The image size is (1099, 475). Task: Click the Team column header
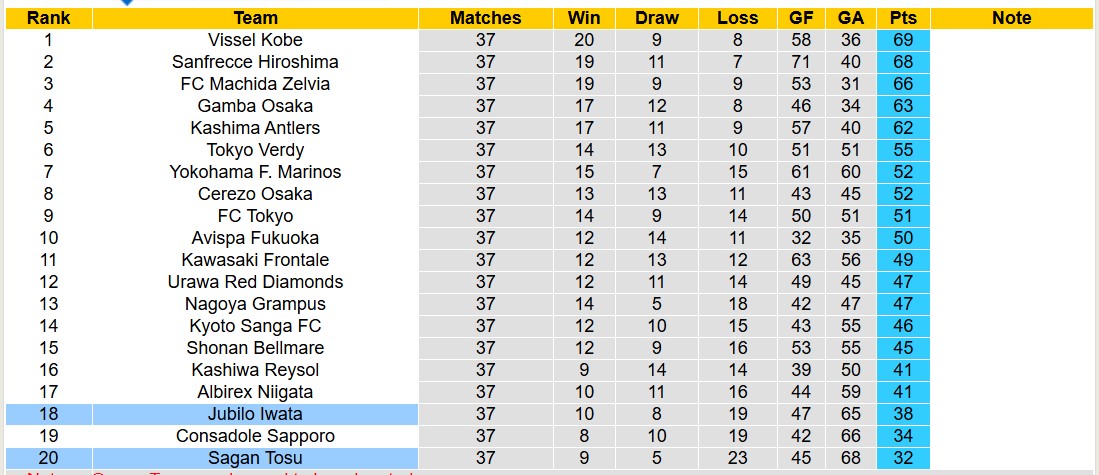tap(255, 18)
